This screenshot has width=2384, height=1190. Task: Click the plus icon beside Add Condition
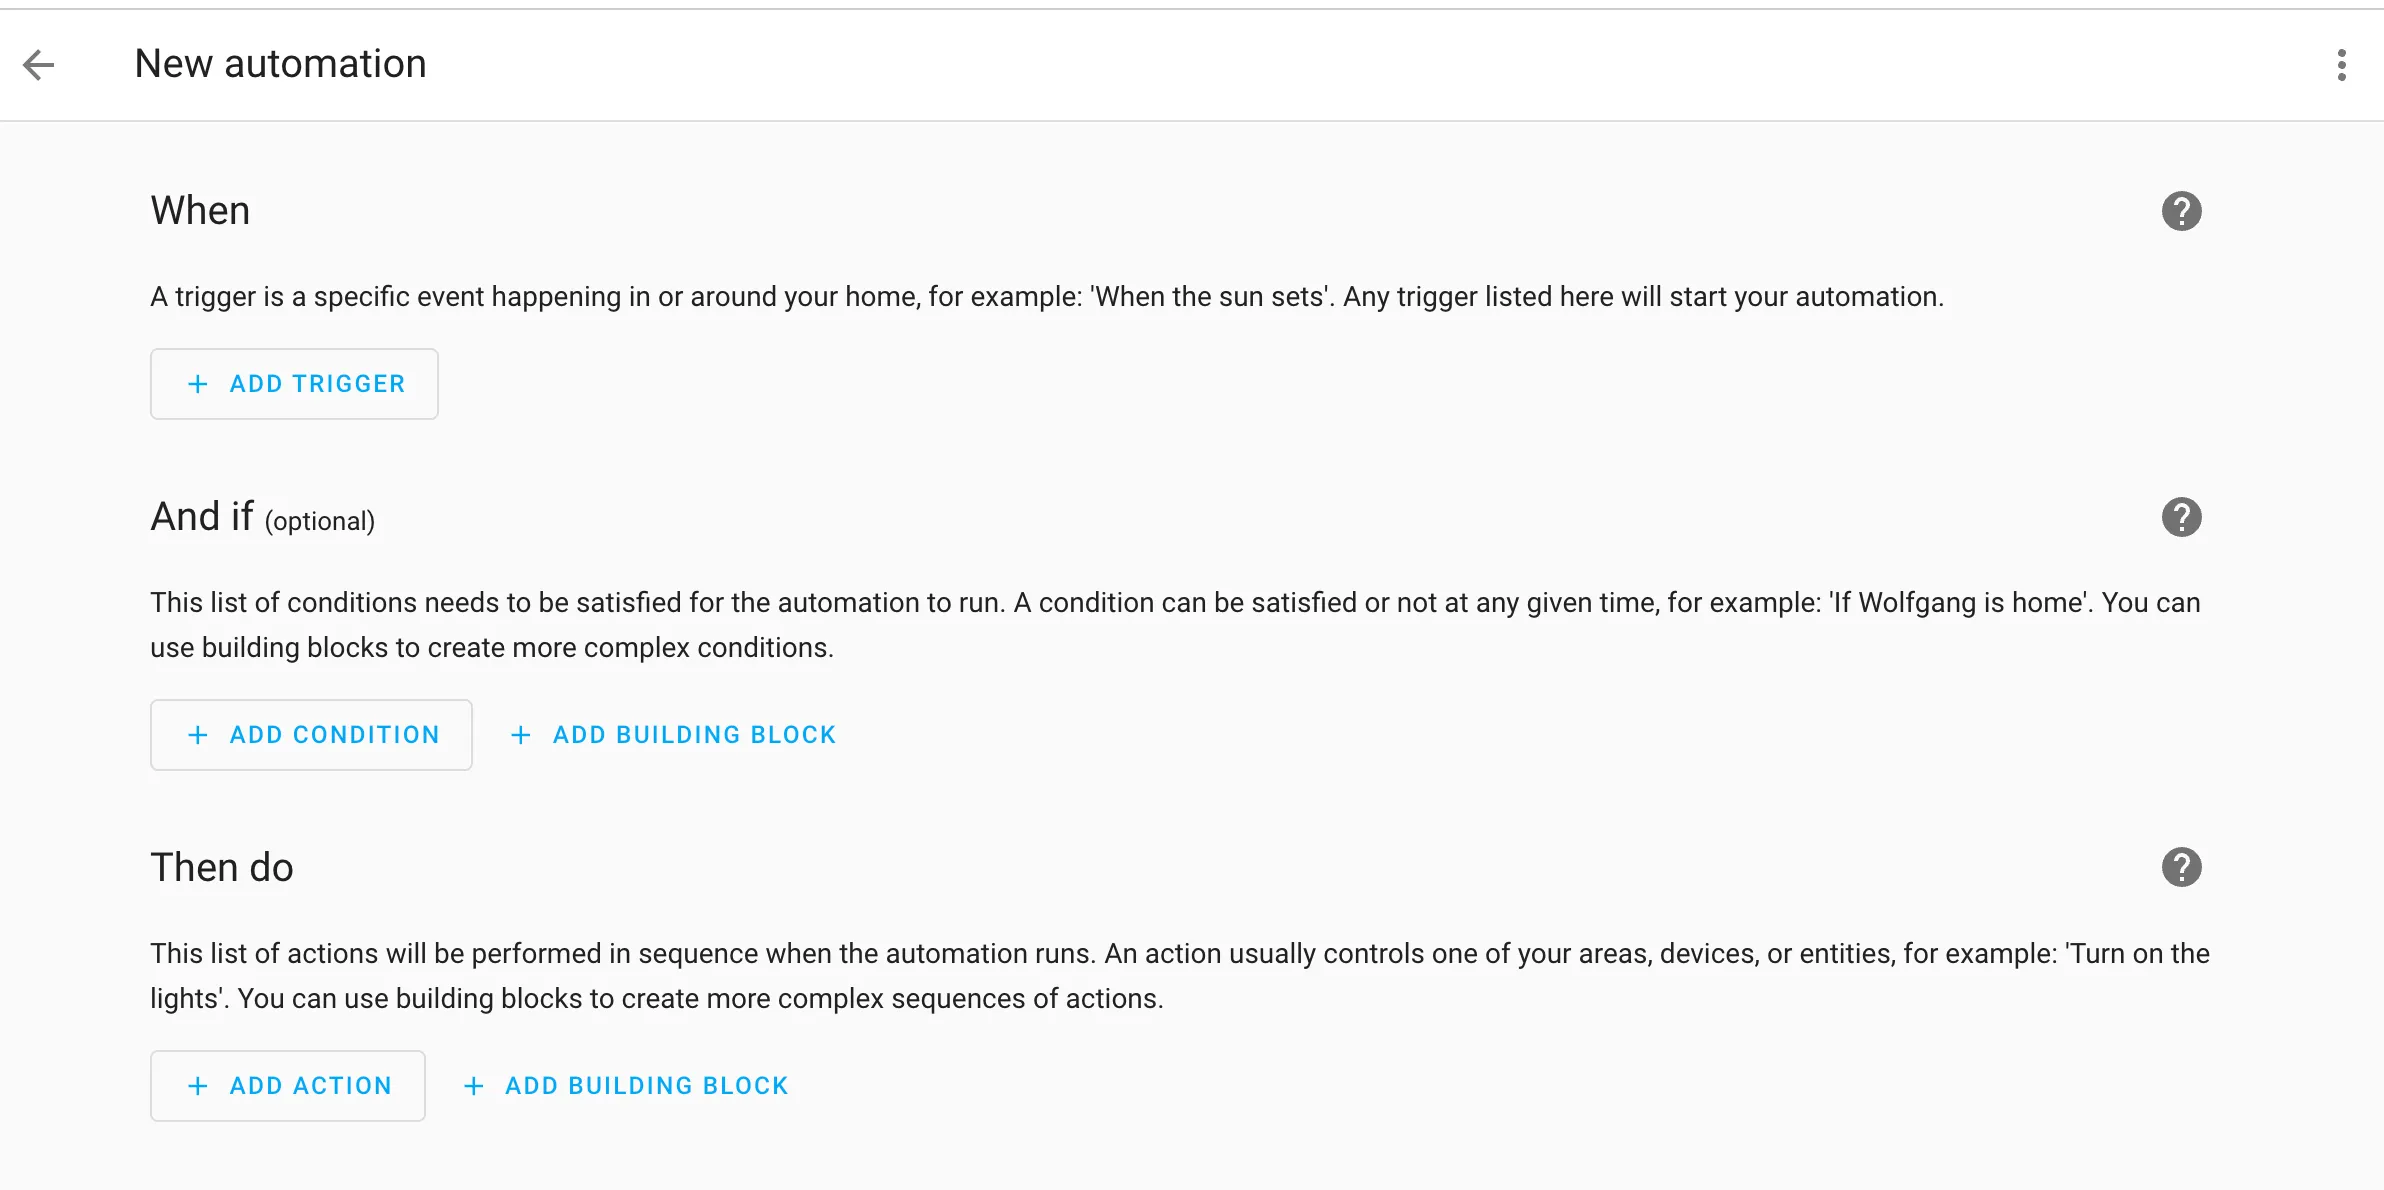pos(198,735)
